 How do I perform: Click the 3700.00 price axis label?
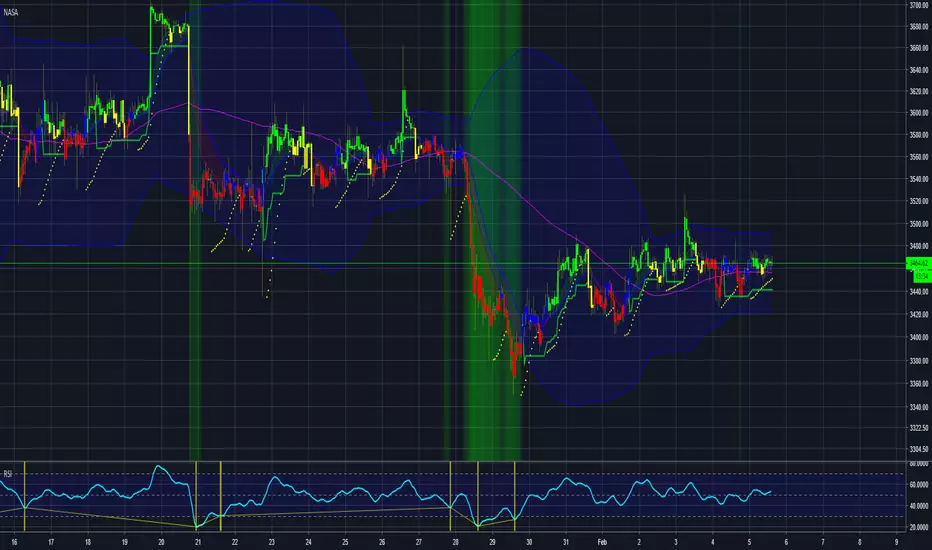919,5
